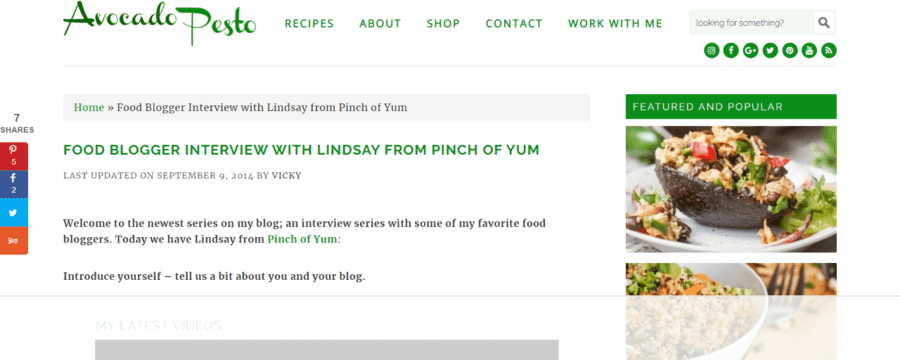Open the Work With Me page
The width and height of the screenshot is (900, 360).
pyautogui.click(x=615, y=24)
